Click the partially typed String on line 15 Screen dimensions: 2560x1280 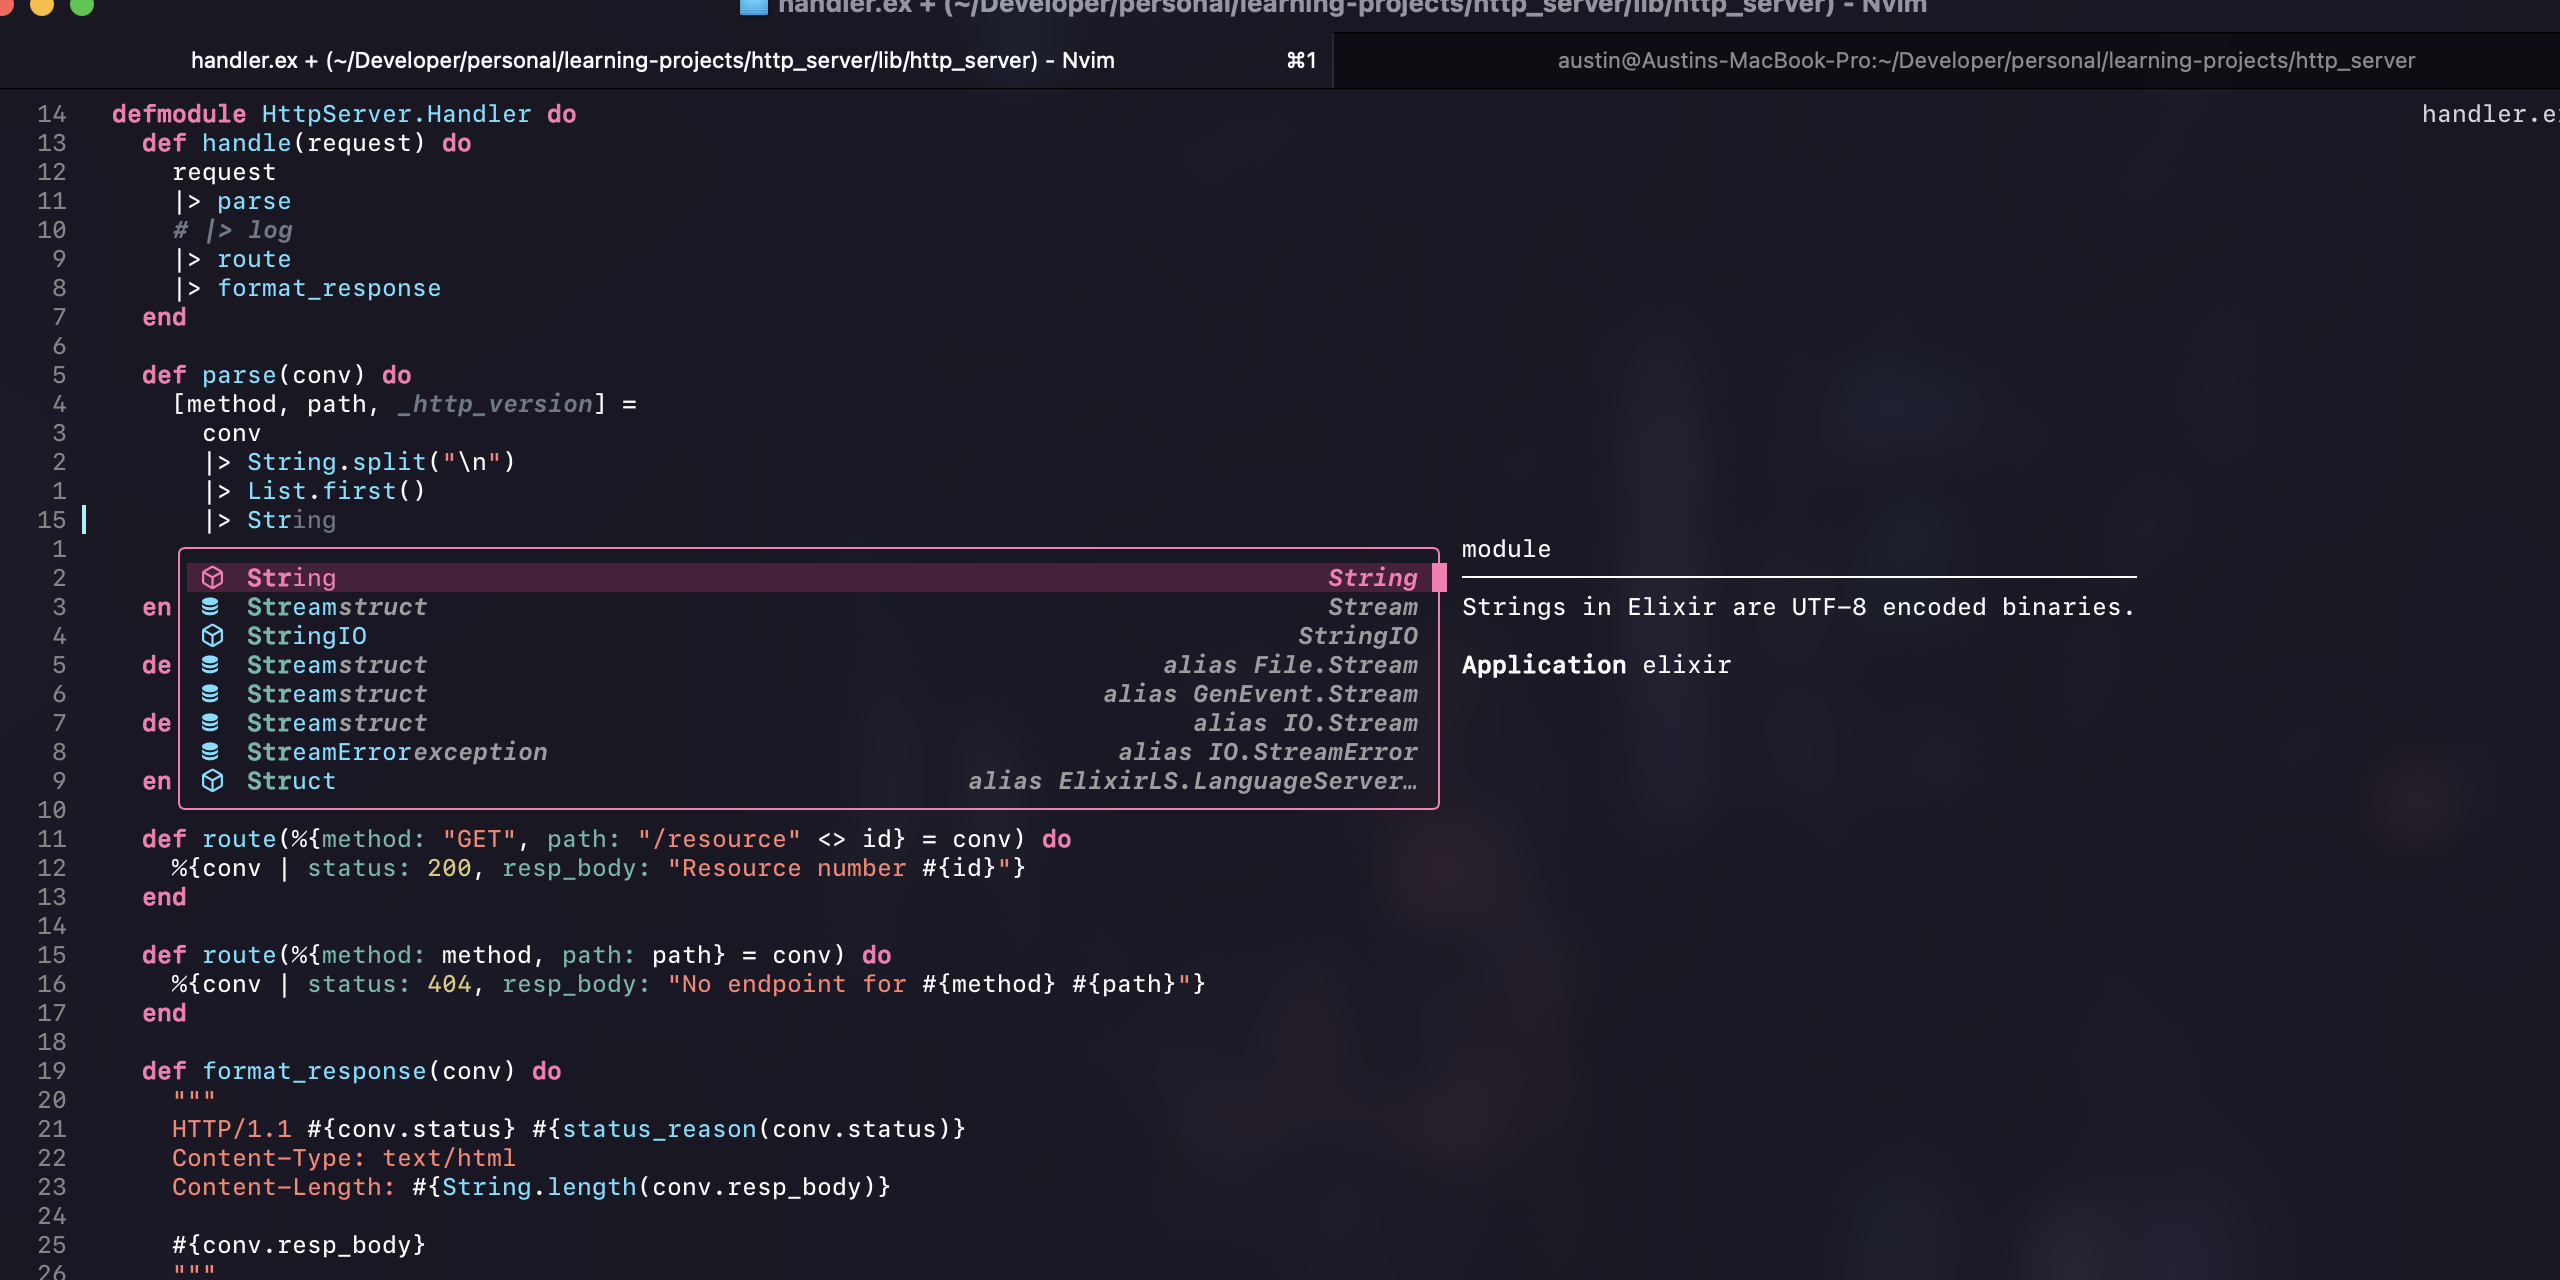point(291,520)
